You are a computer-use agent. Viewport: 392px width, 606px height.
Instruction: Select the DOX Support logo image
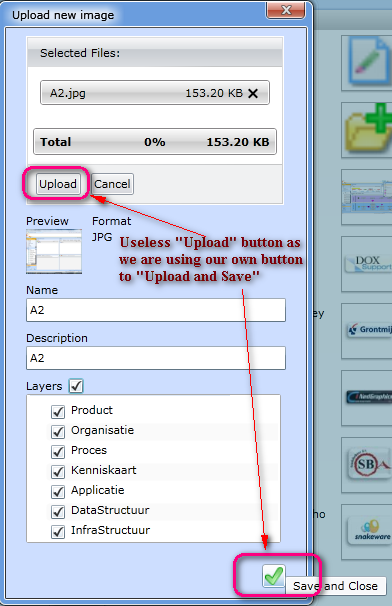367,264
